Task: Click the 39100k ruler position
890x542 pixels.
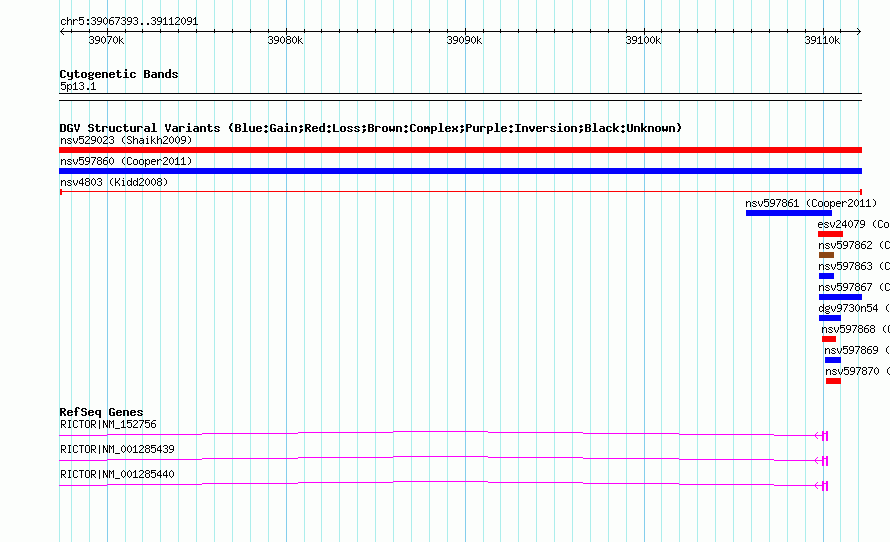Action: click(x=643, y=40)
